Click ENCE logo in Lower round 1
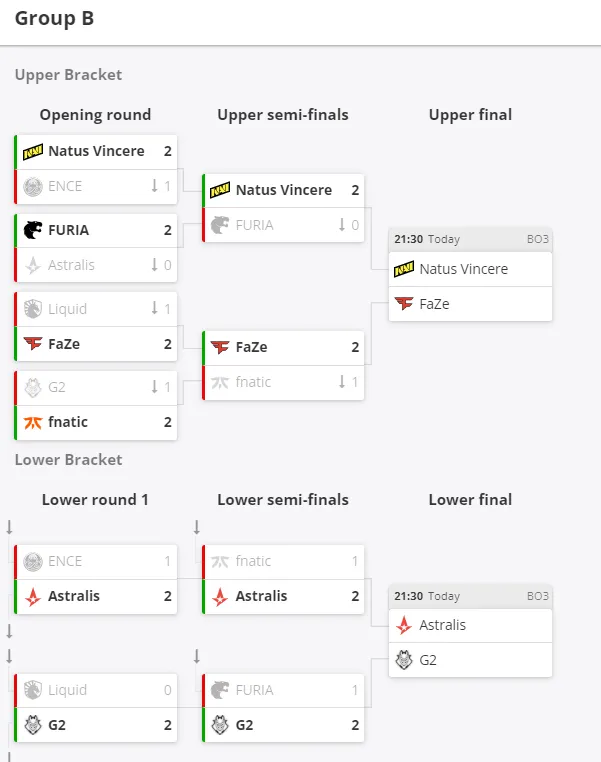601x762 pixels. 33,561
